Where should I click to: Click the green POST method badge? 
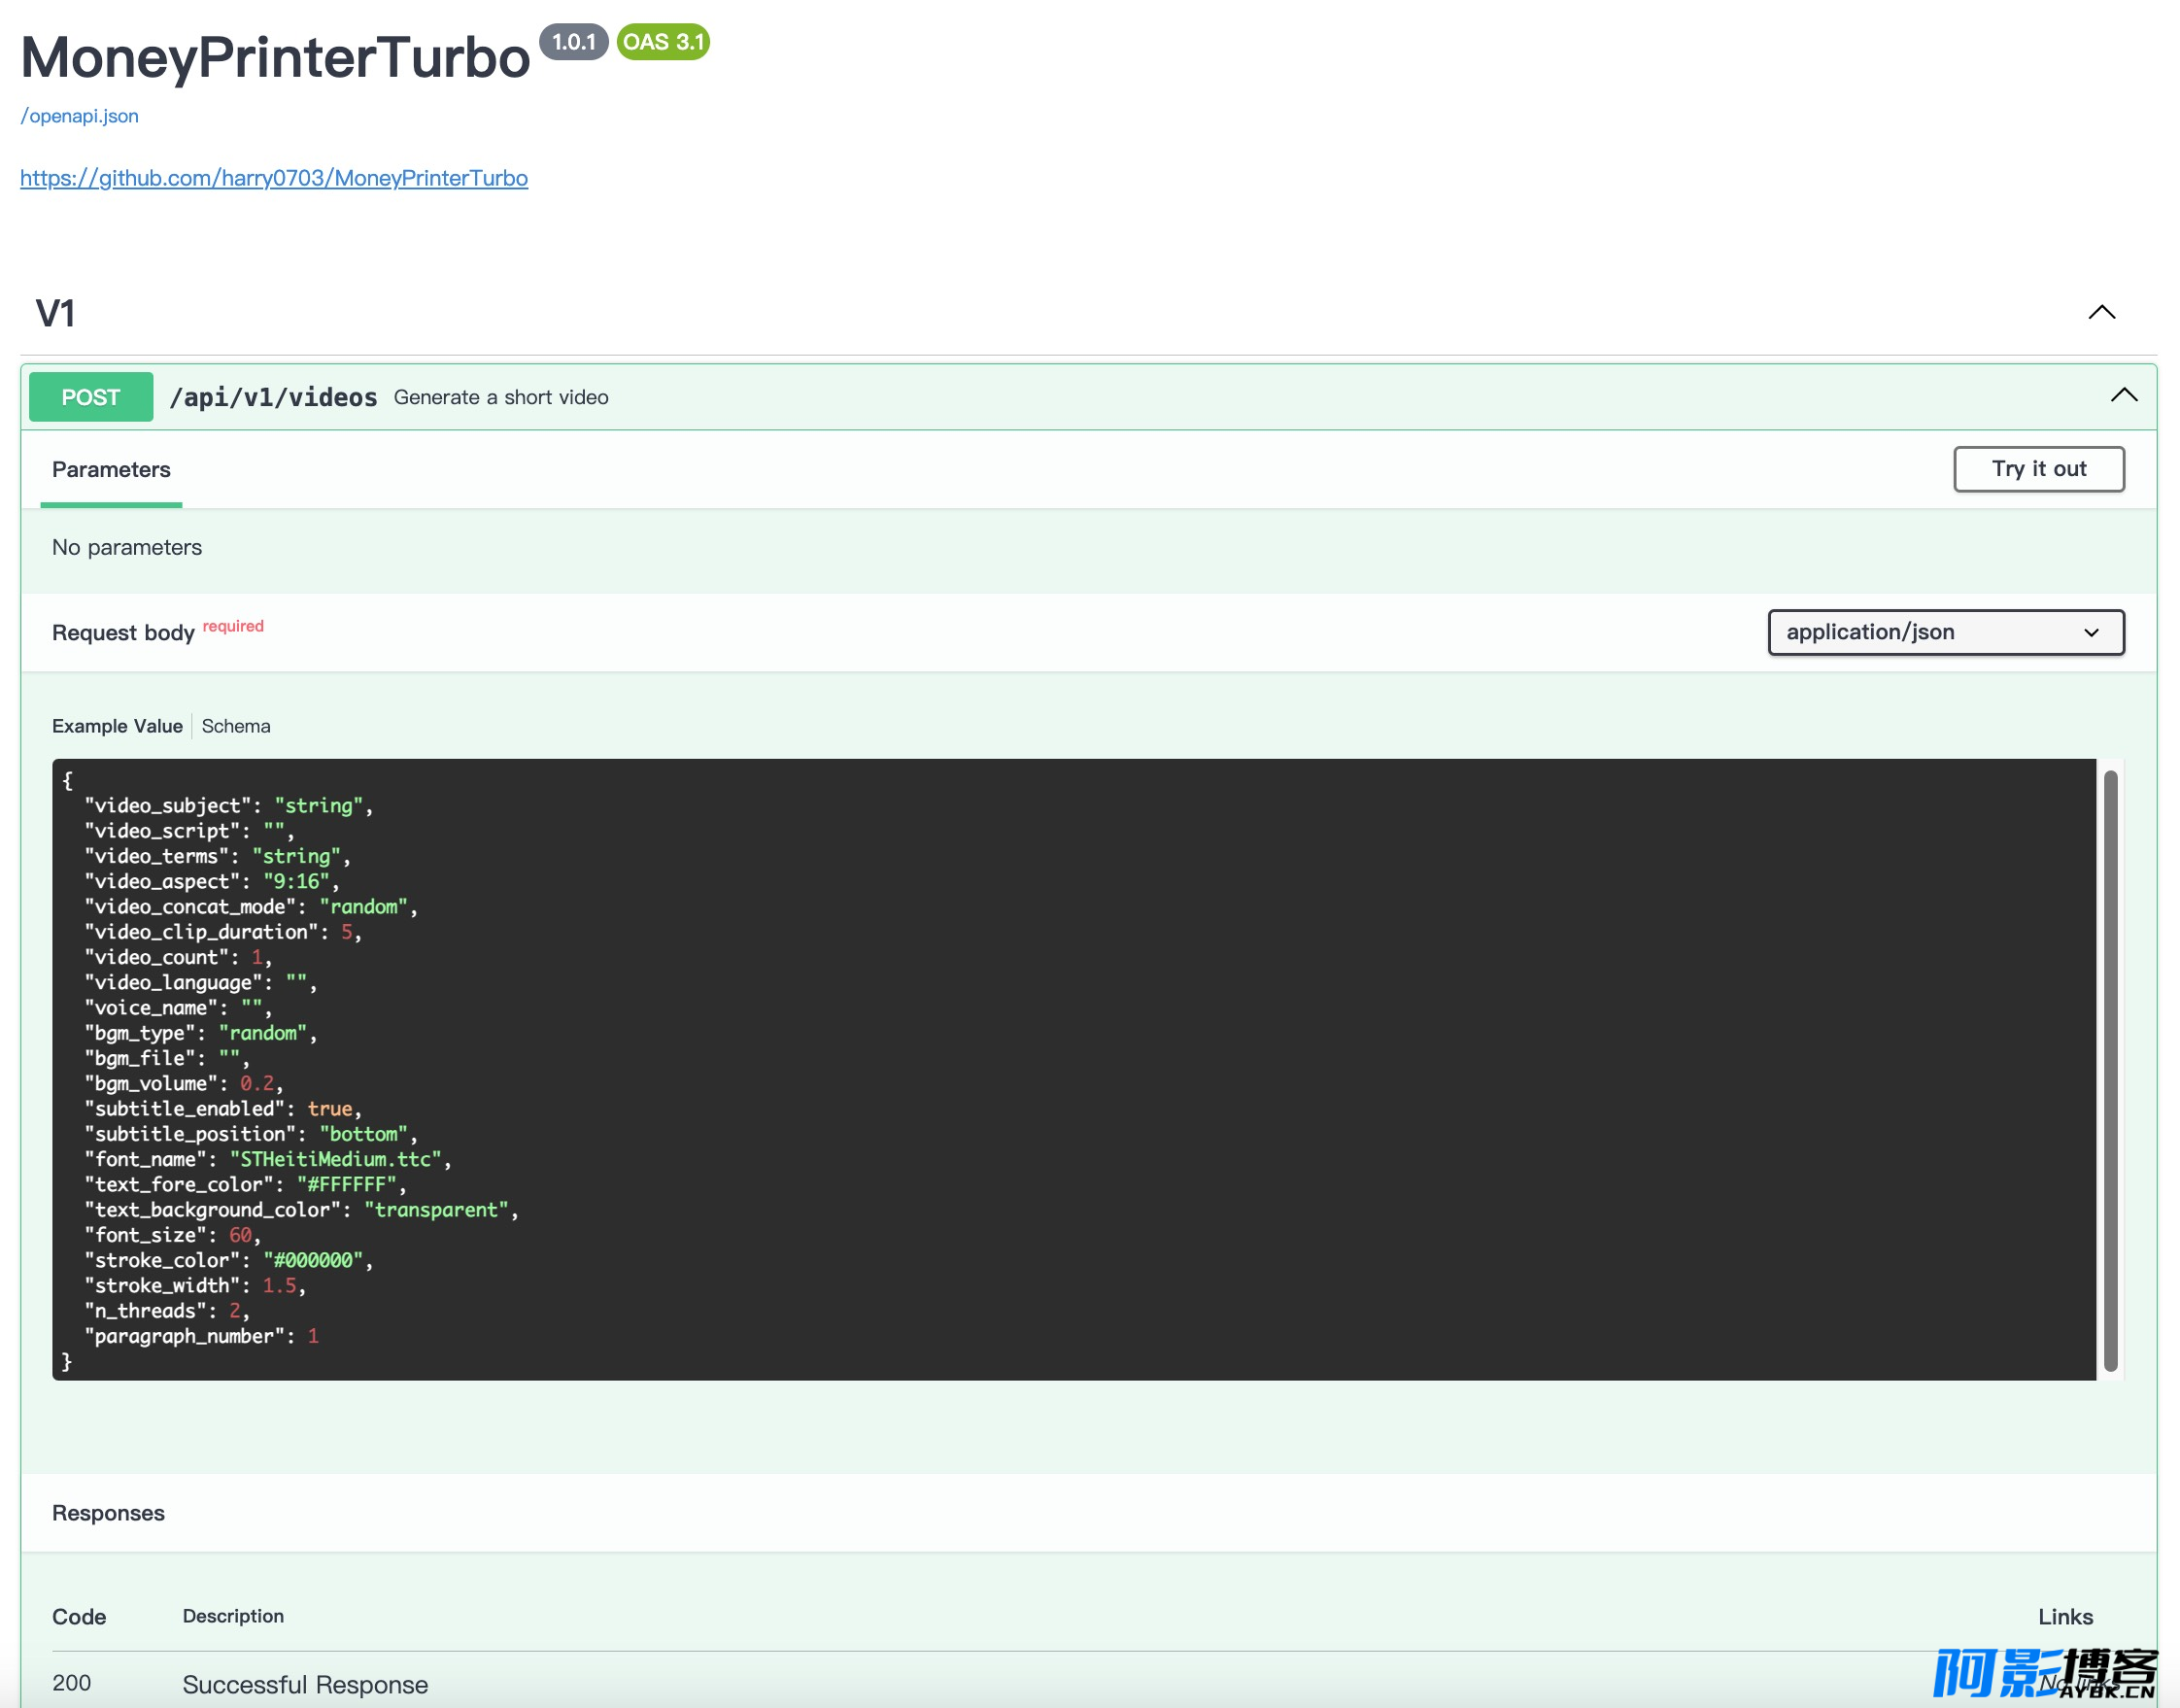[91, 397]
